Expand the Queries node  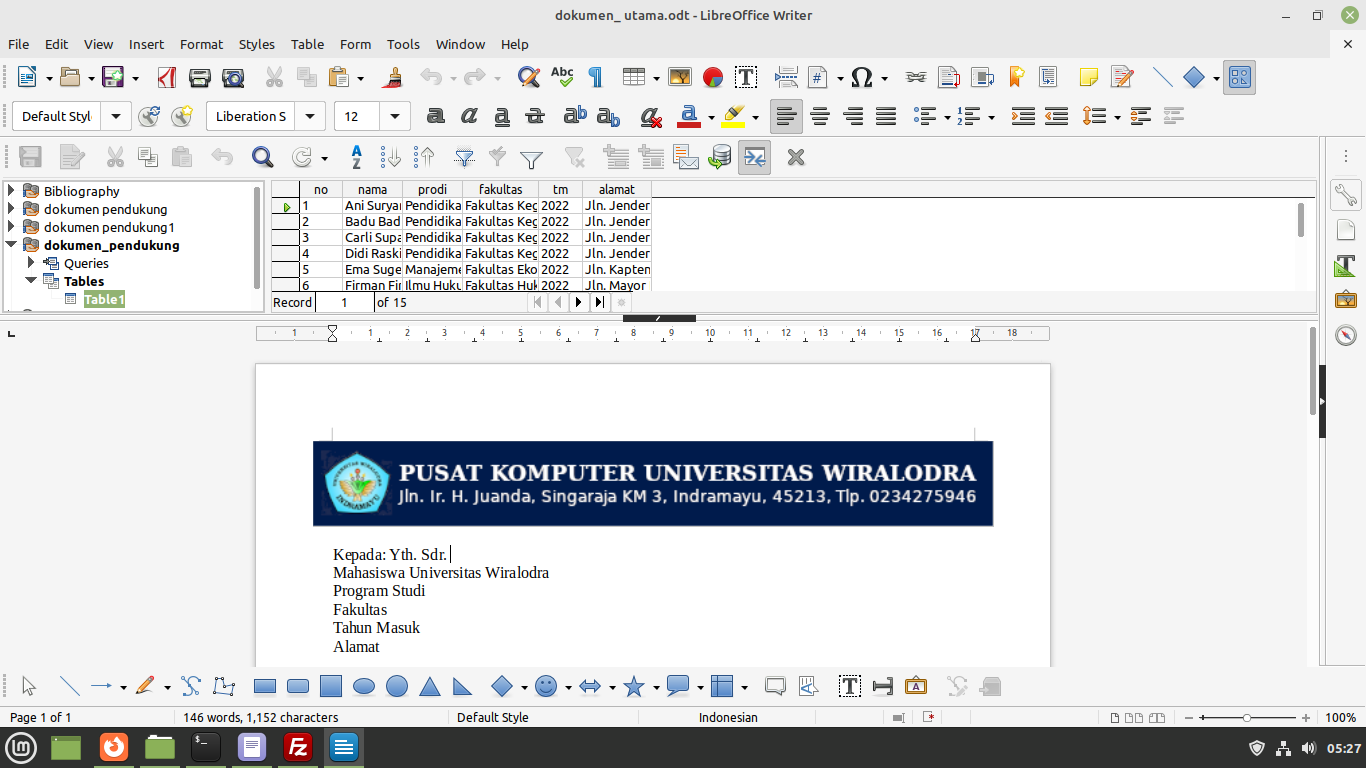31,263
